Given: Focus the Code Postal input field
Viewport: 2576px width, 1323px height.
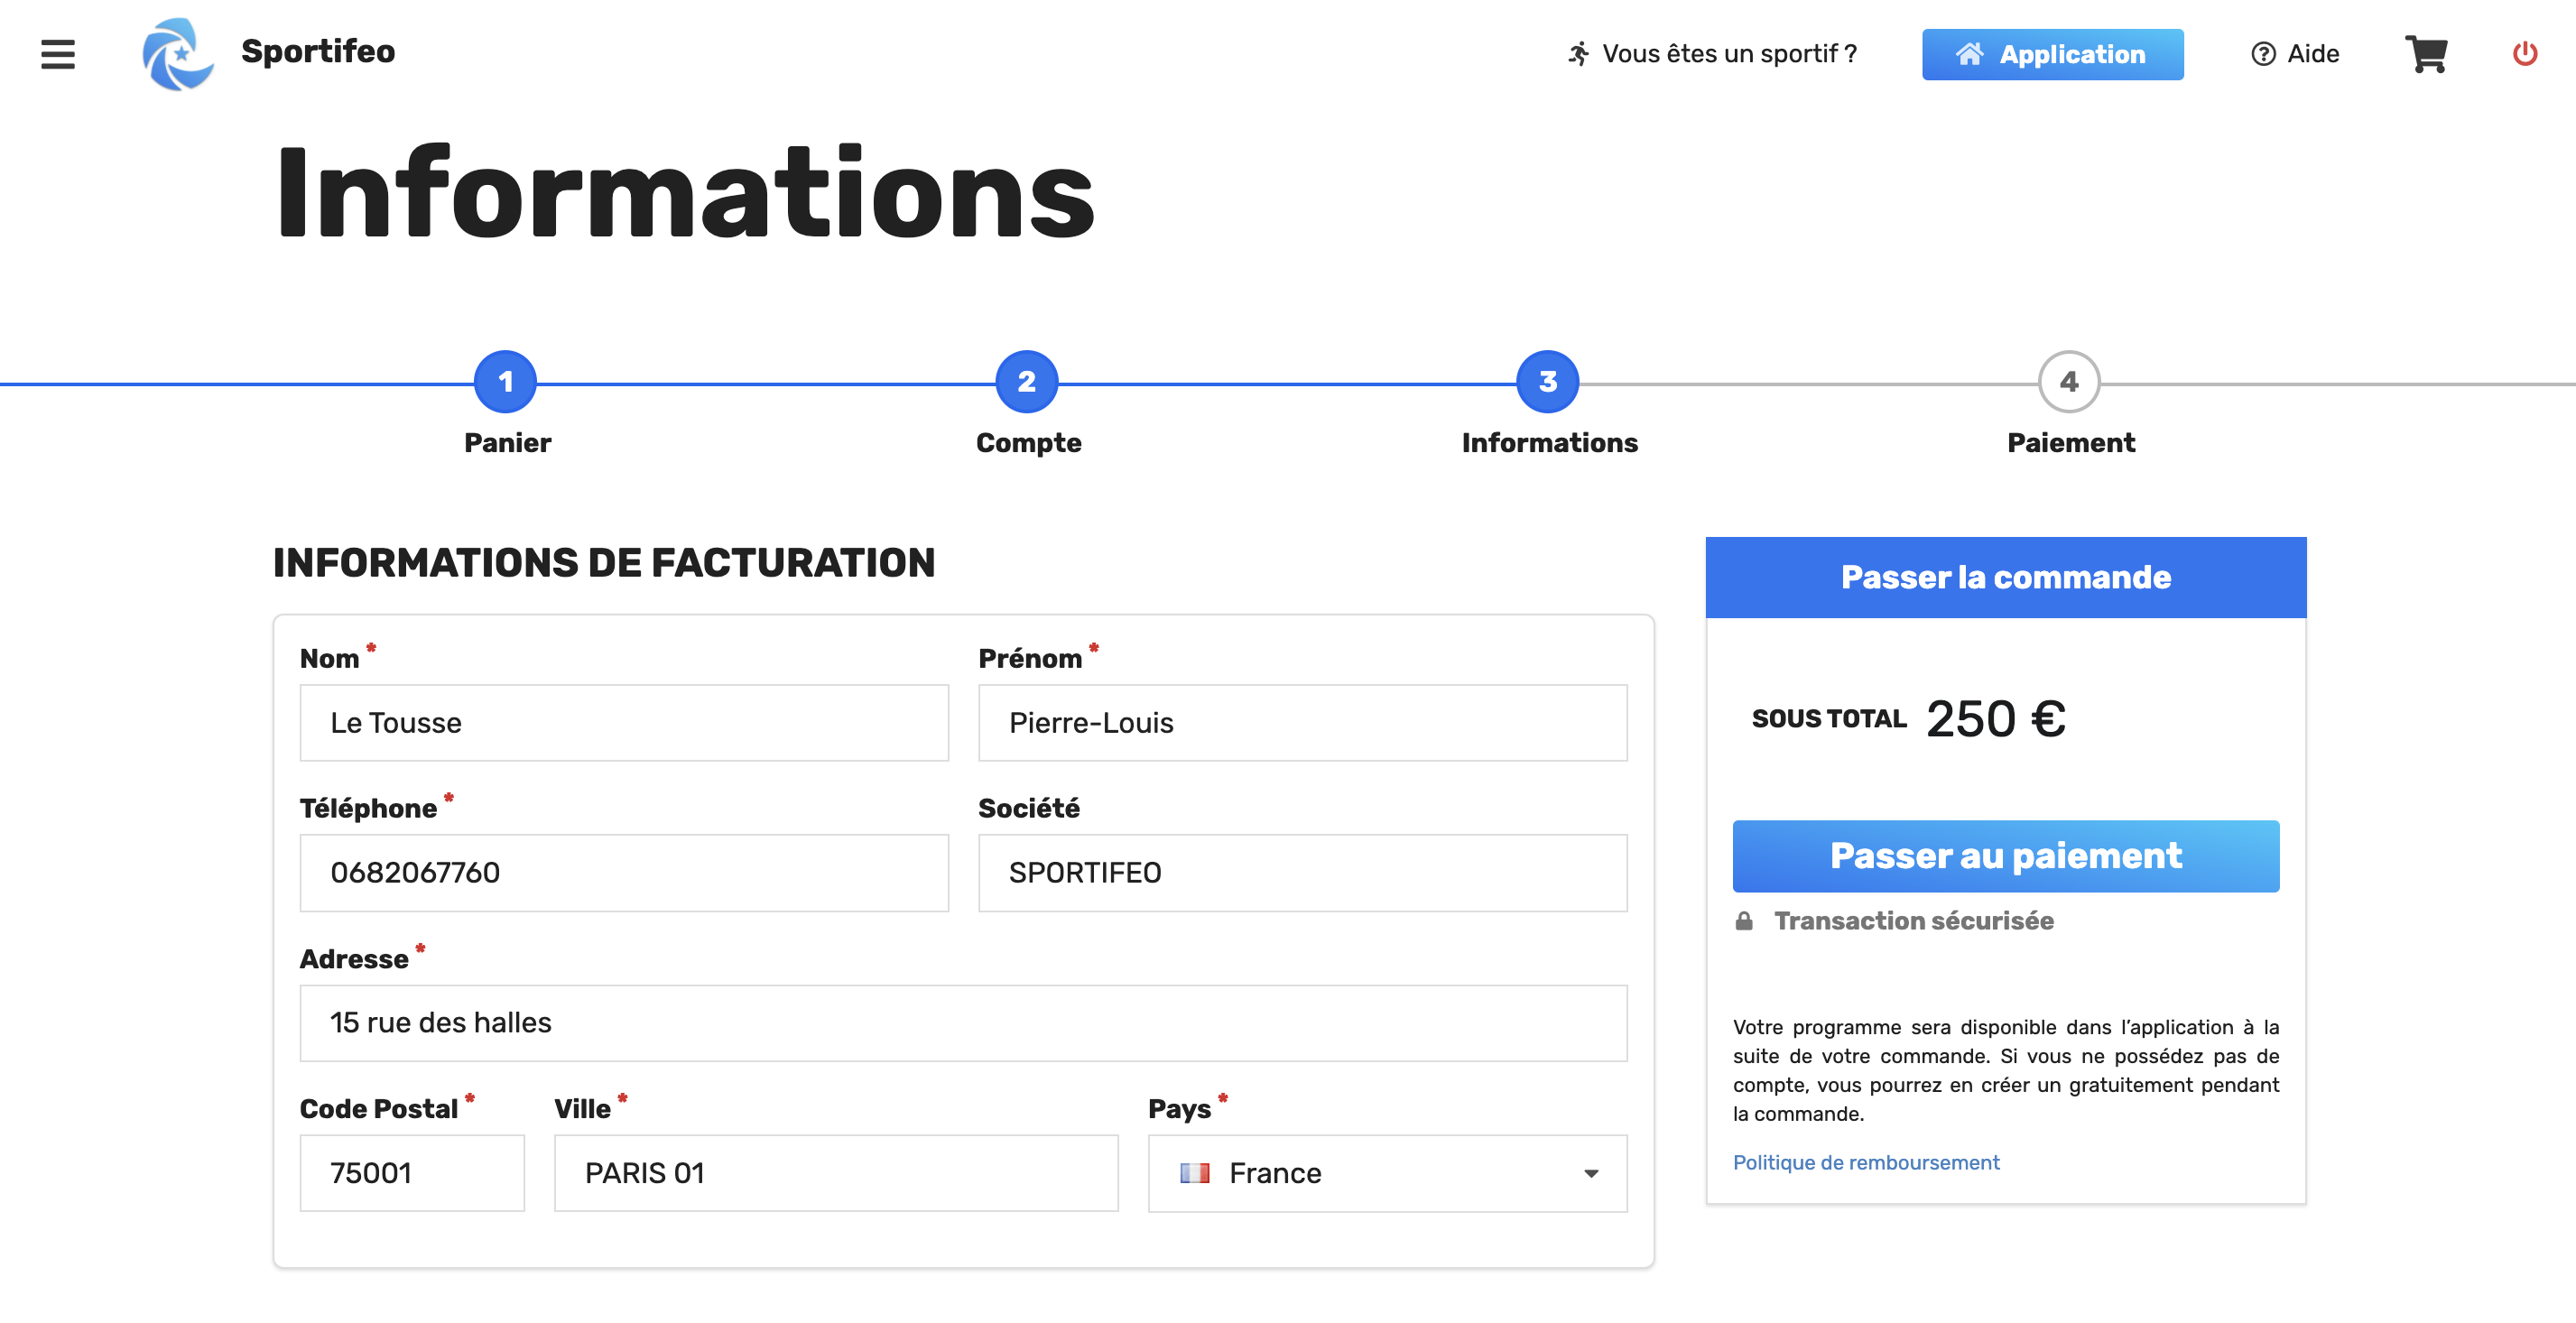Looking at the screenshot, I should click(412, 1173).
